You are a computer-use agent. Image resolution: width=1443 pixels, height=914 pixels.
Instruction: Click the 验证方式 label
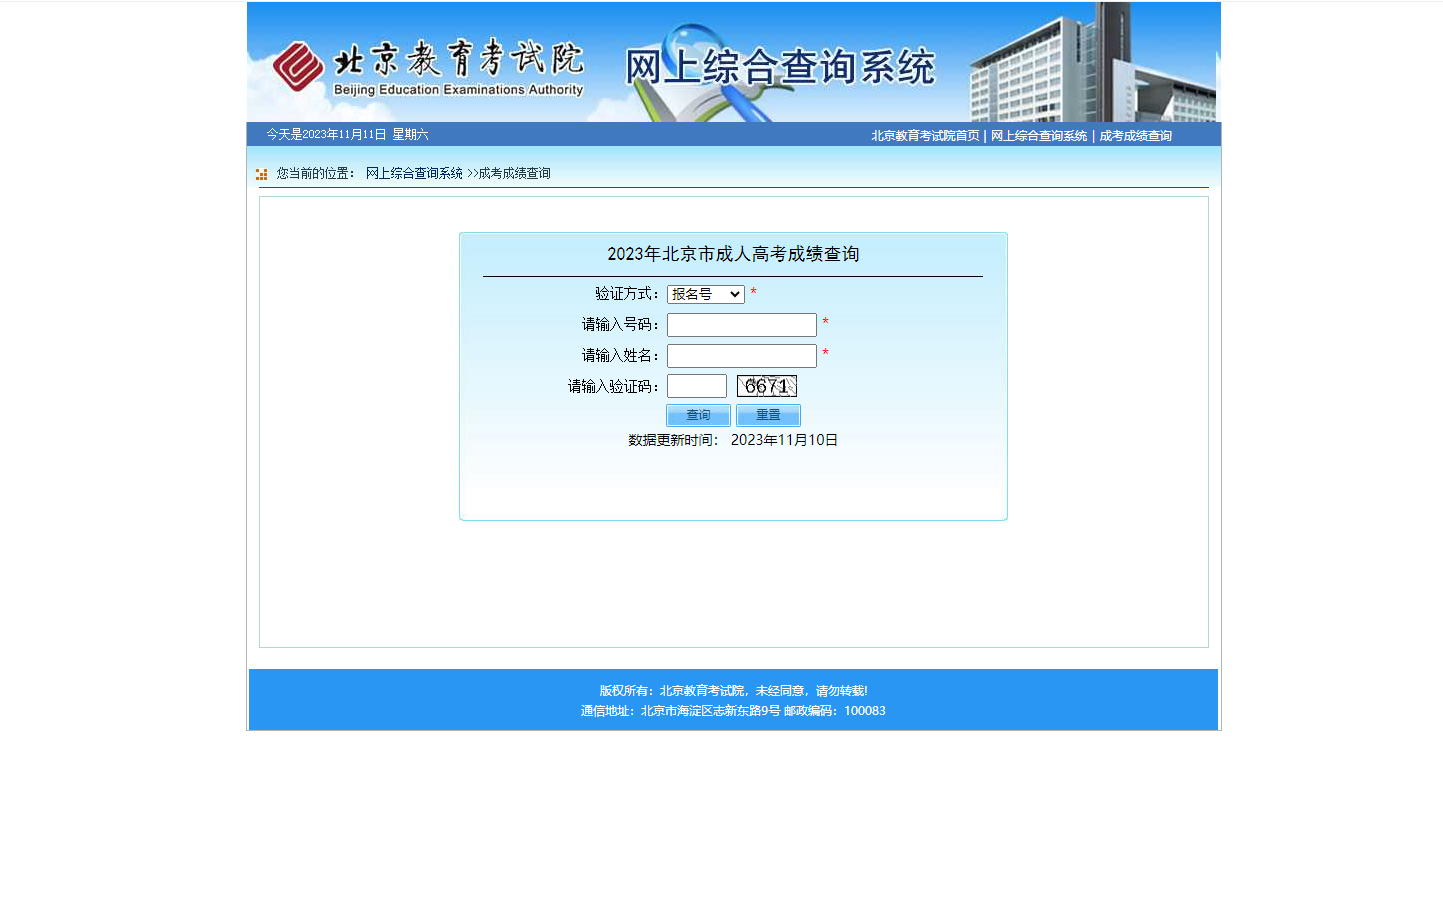click(x=627, y=294)
